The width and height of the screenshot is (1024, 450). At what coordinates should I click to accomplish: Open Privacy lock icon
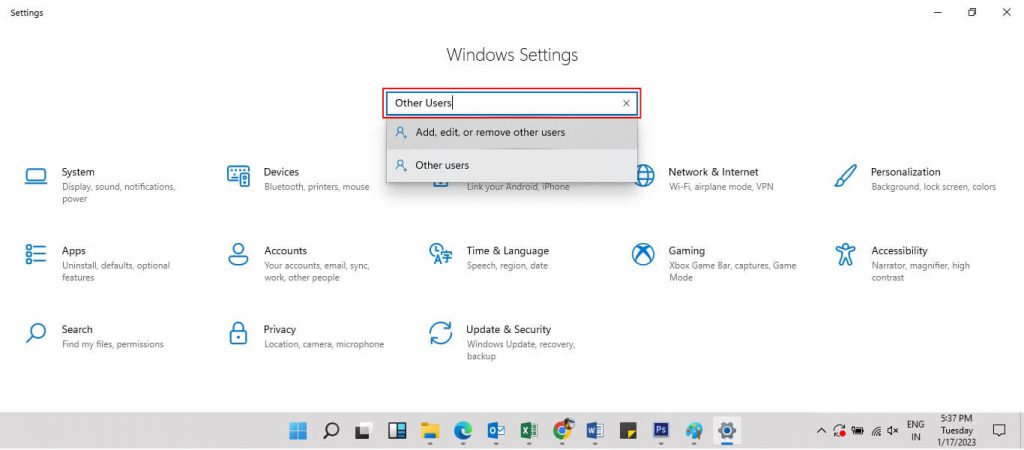(x=238, y=332)
